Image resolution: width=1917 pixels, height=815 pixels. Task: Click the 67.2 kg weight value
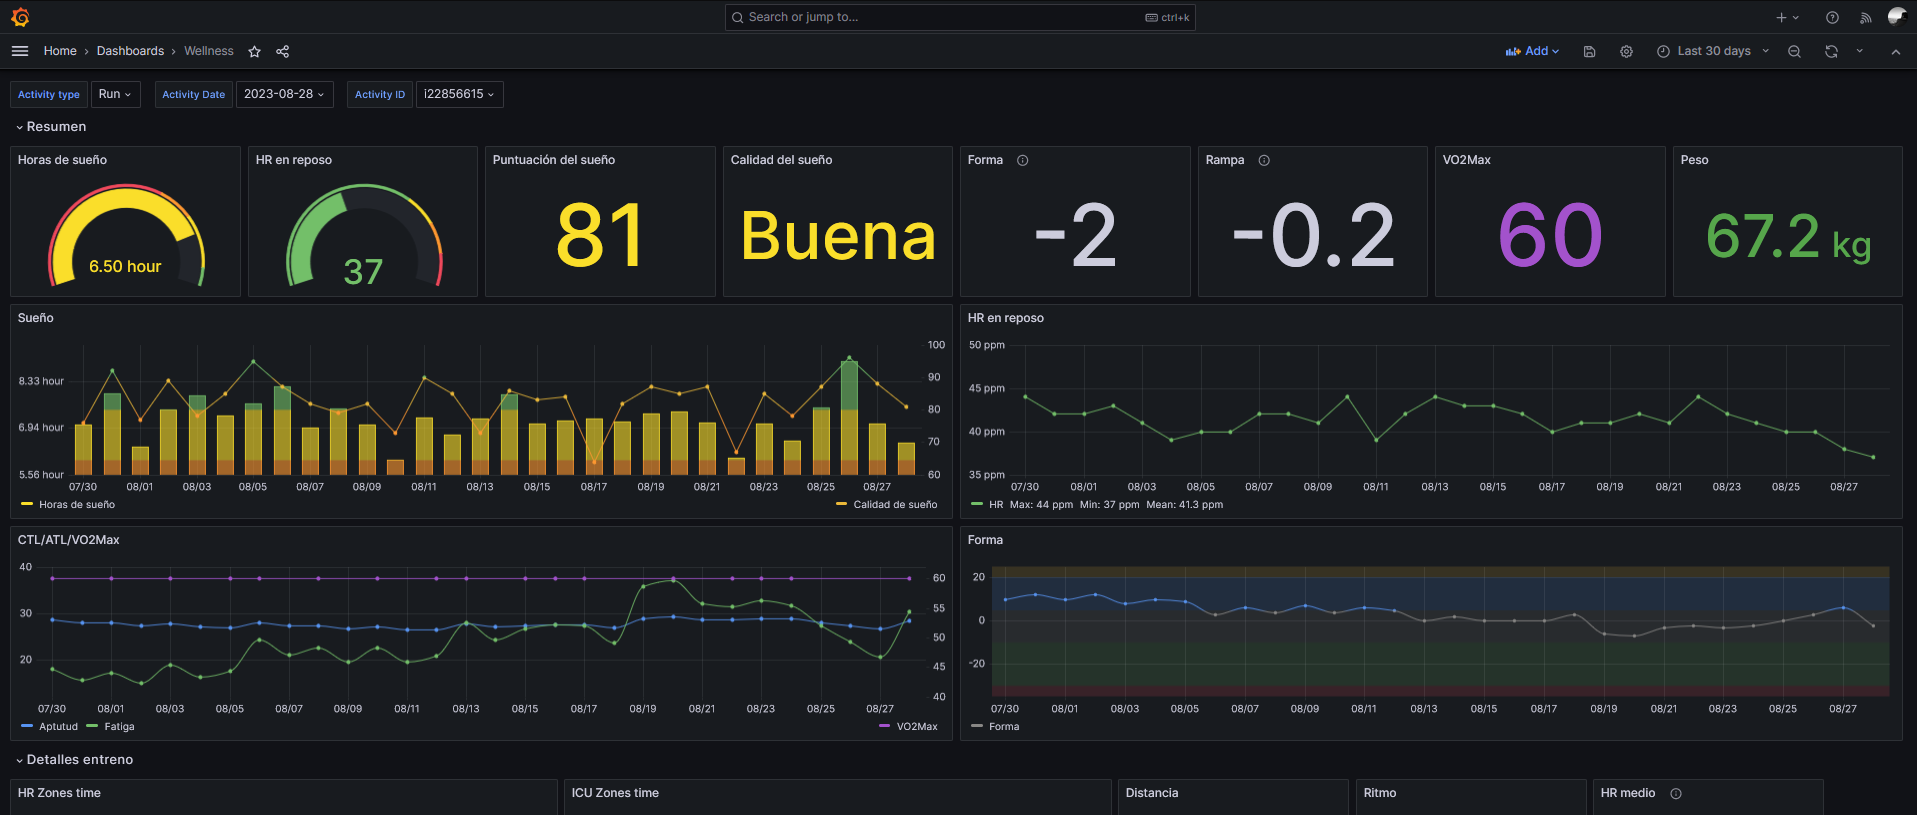point(1788,237)
